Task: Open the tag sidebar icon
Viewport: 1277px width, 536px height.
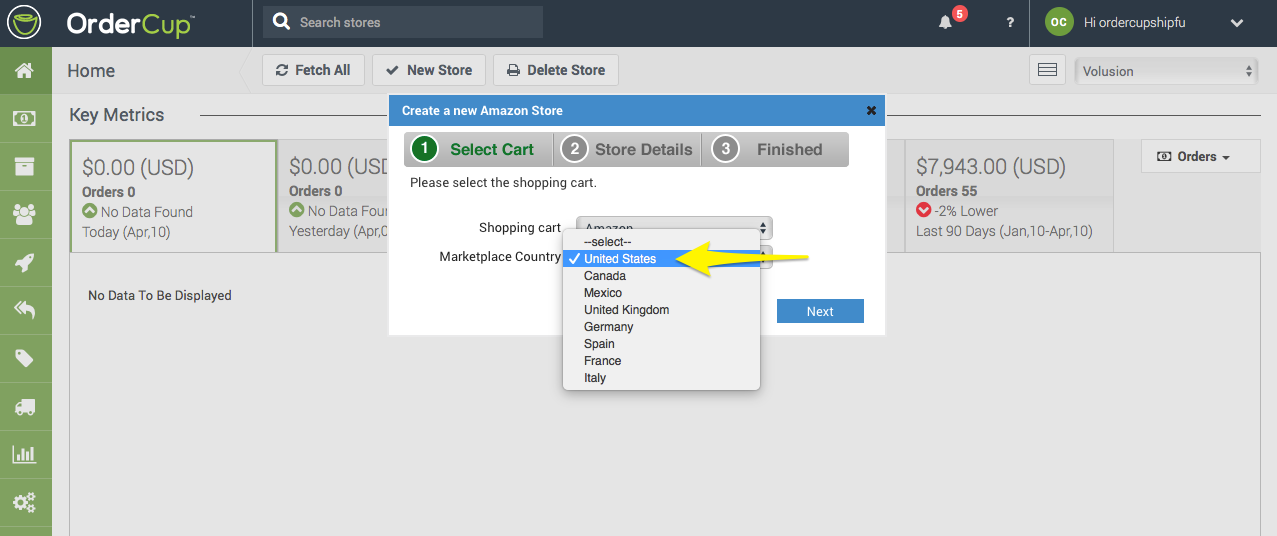Action: pos(25,359)
